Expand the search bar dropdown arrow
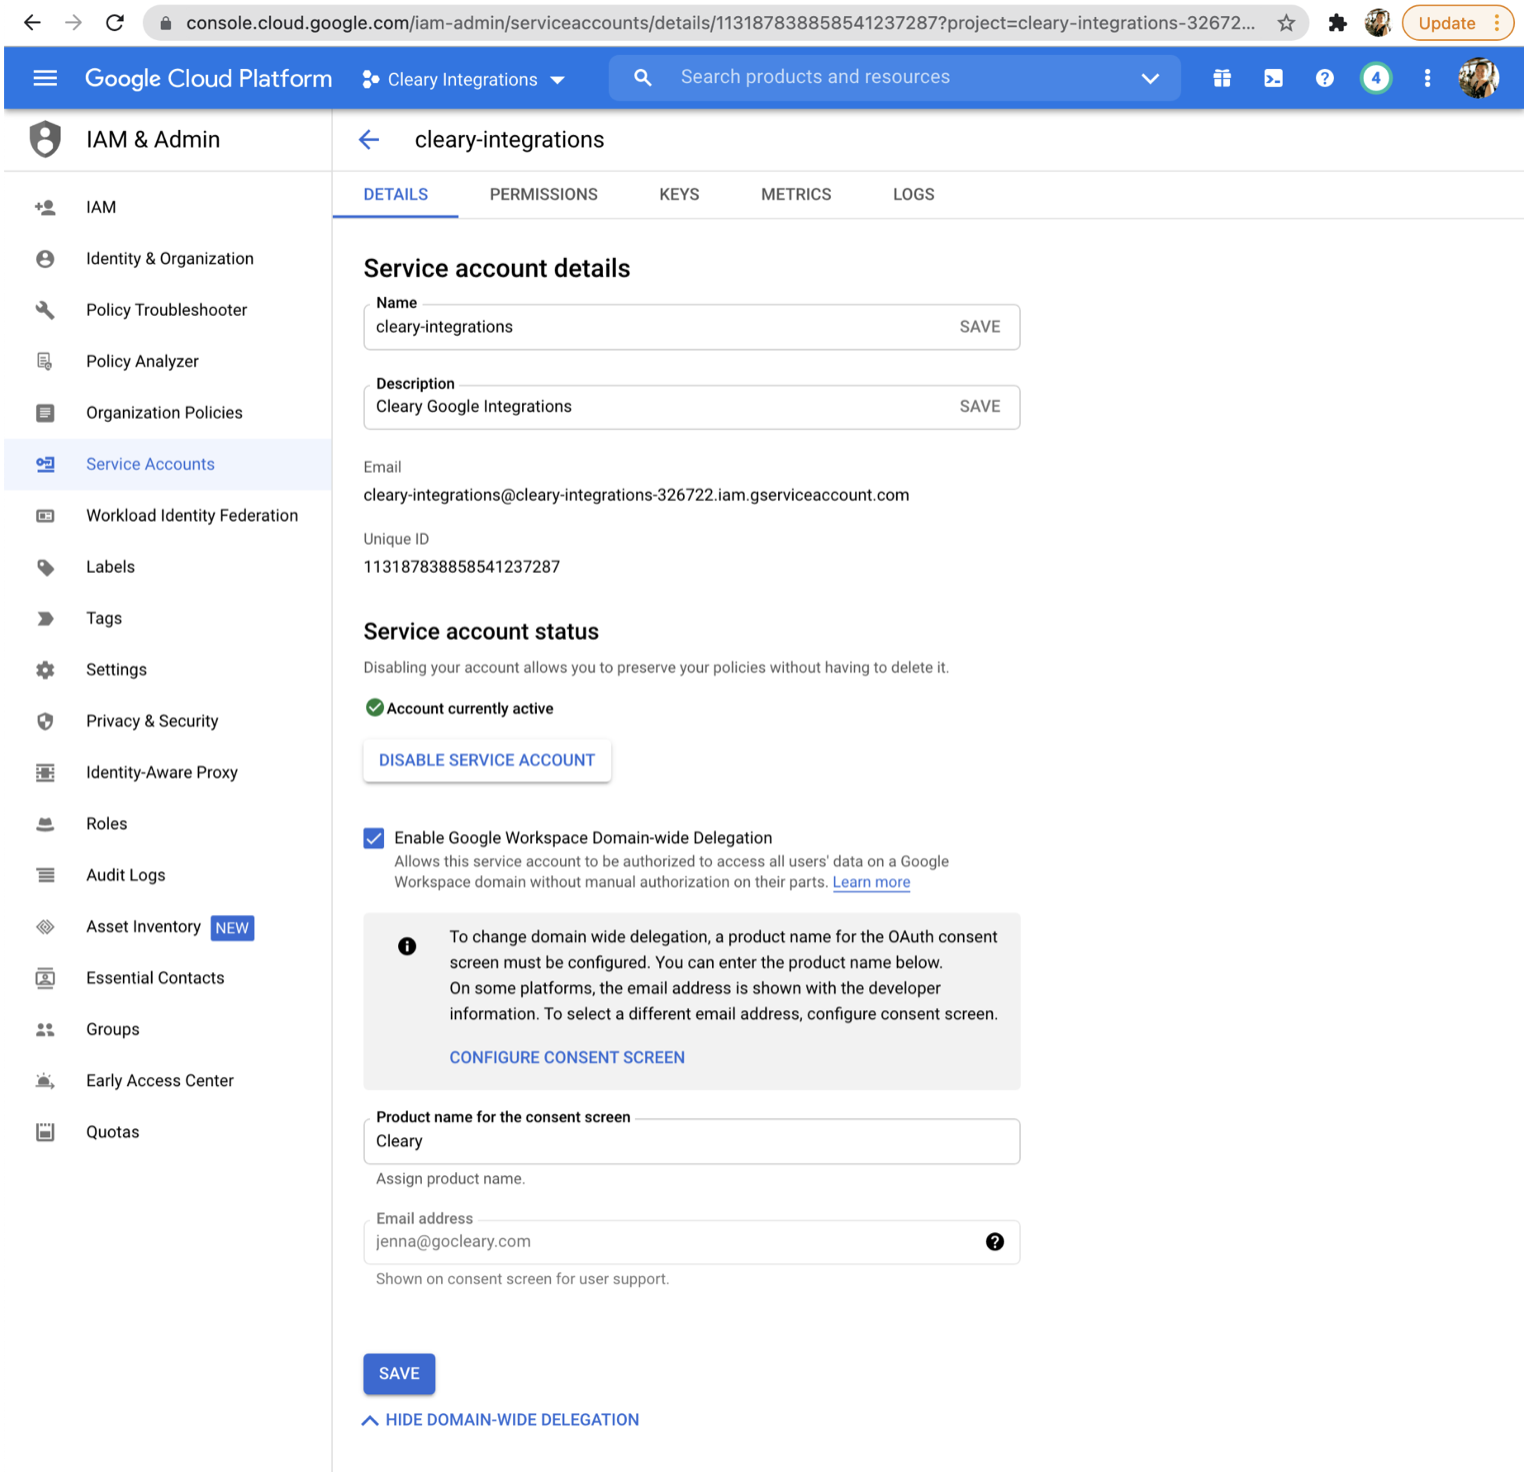 click(1150, 78)
